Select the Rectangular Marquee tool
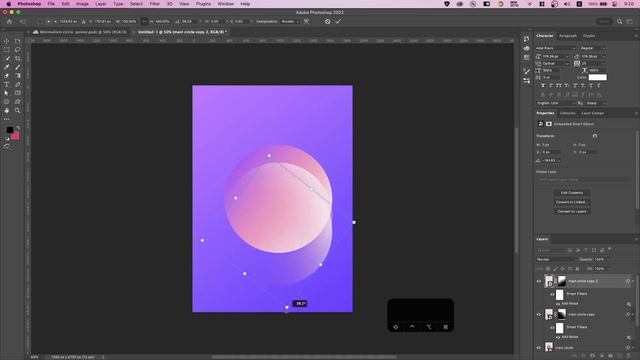 coord(7,50)
